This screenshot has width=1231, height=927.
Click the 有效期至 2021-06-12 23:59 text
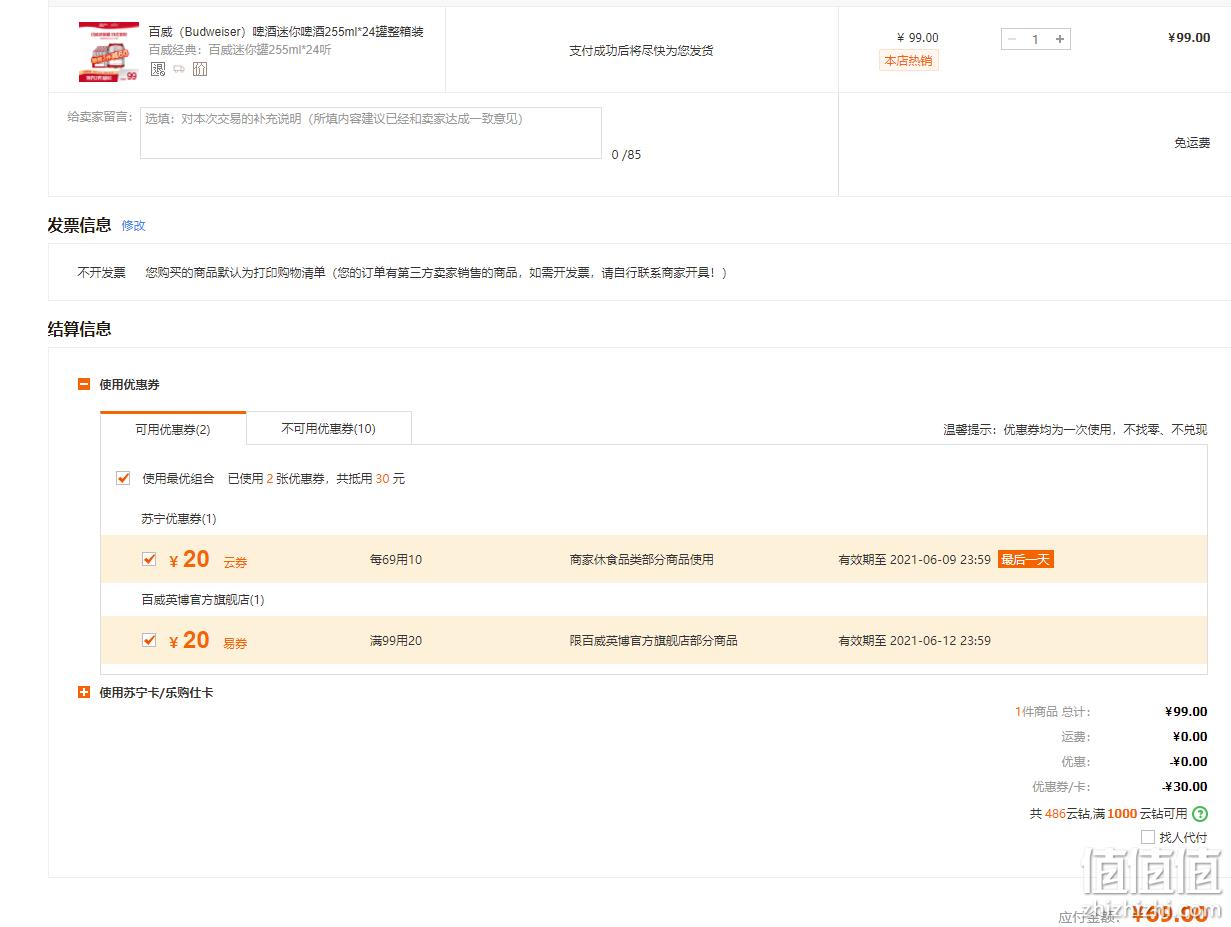(914, 641)
